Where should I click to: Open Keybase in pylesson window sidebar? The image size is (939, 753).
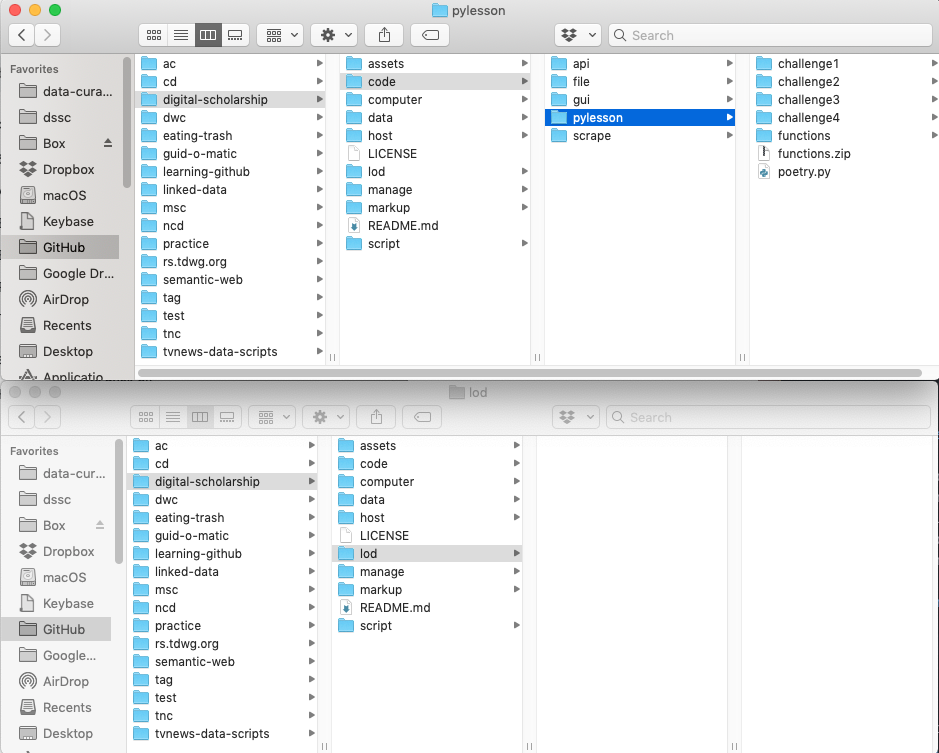click(x=60, y=222)
